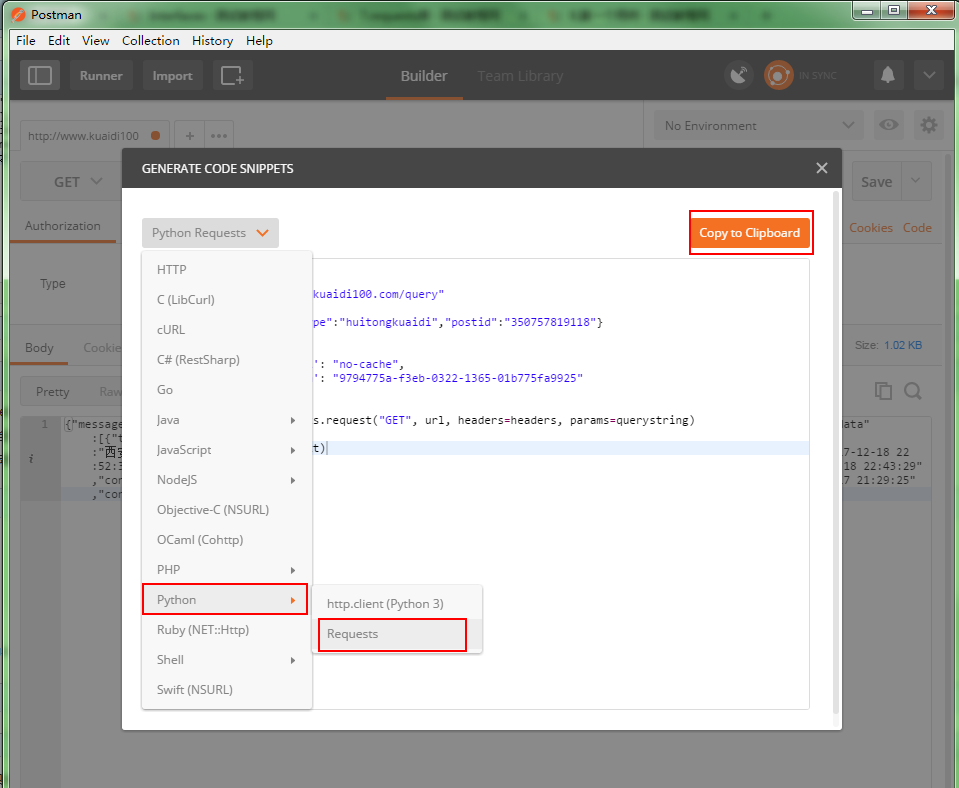Click the response size value 1.02 KB
The height and width of the screenshot is (788, 959).
(x=903, y=345)
